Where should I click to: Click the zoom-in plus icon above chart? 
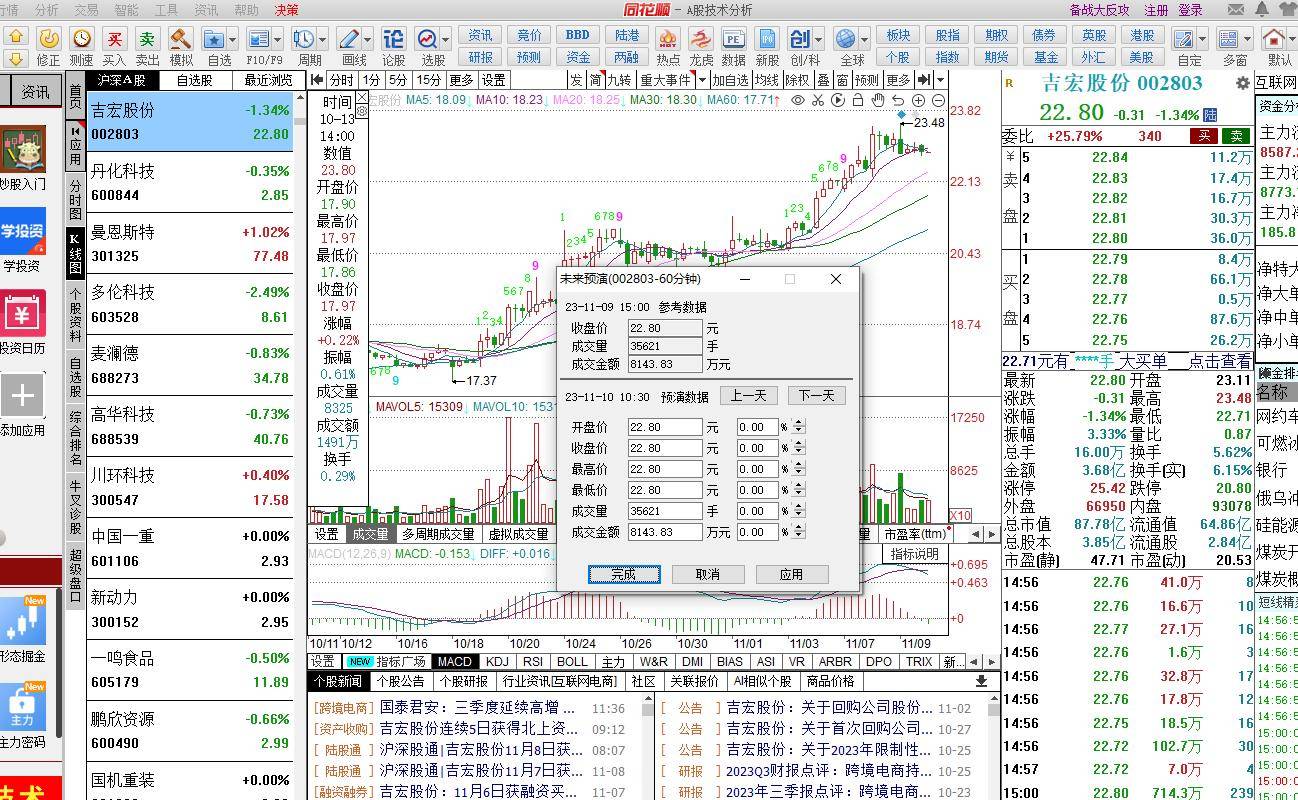click(x=918, y=100)
